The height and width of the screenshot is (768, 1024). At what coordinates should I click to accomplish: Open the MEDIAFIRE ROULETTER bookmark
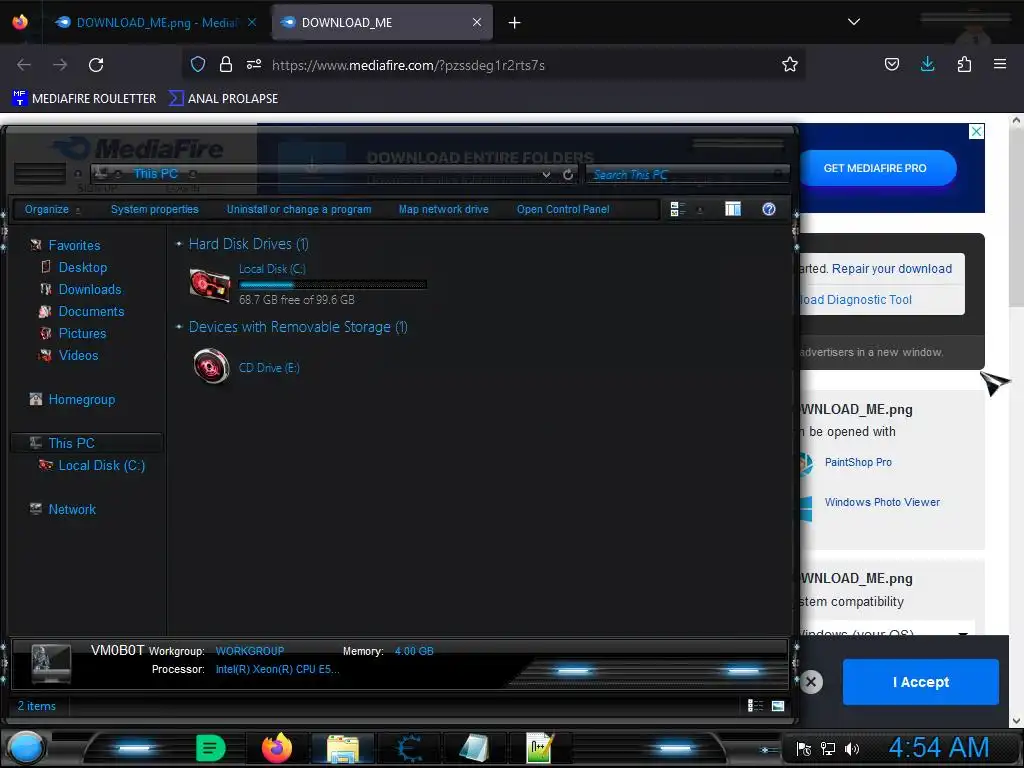[84, 99]
